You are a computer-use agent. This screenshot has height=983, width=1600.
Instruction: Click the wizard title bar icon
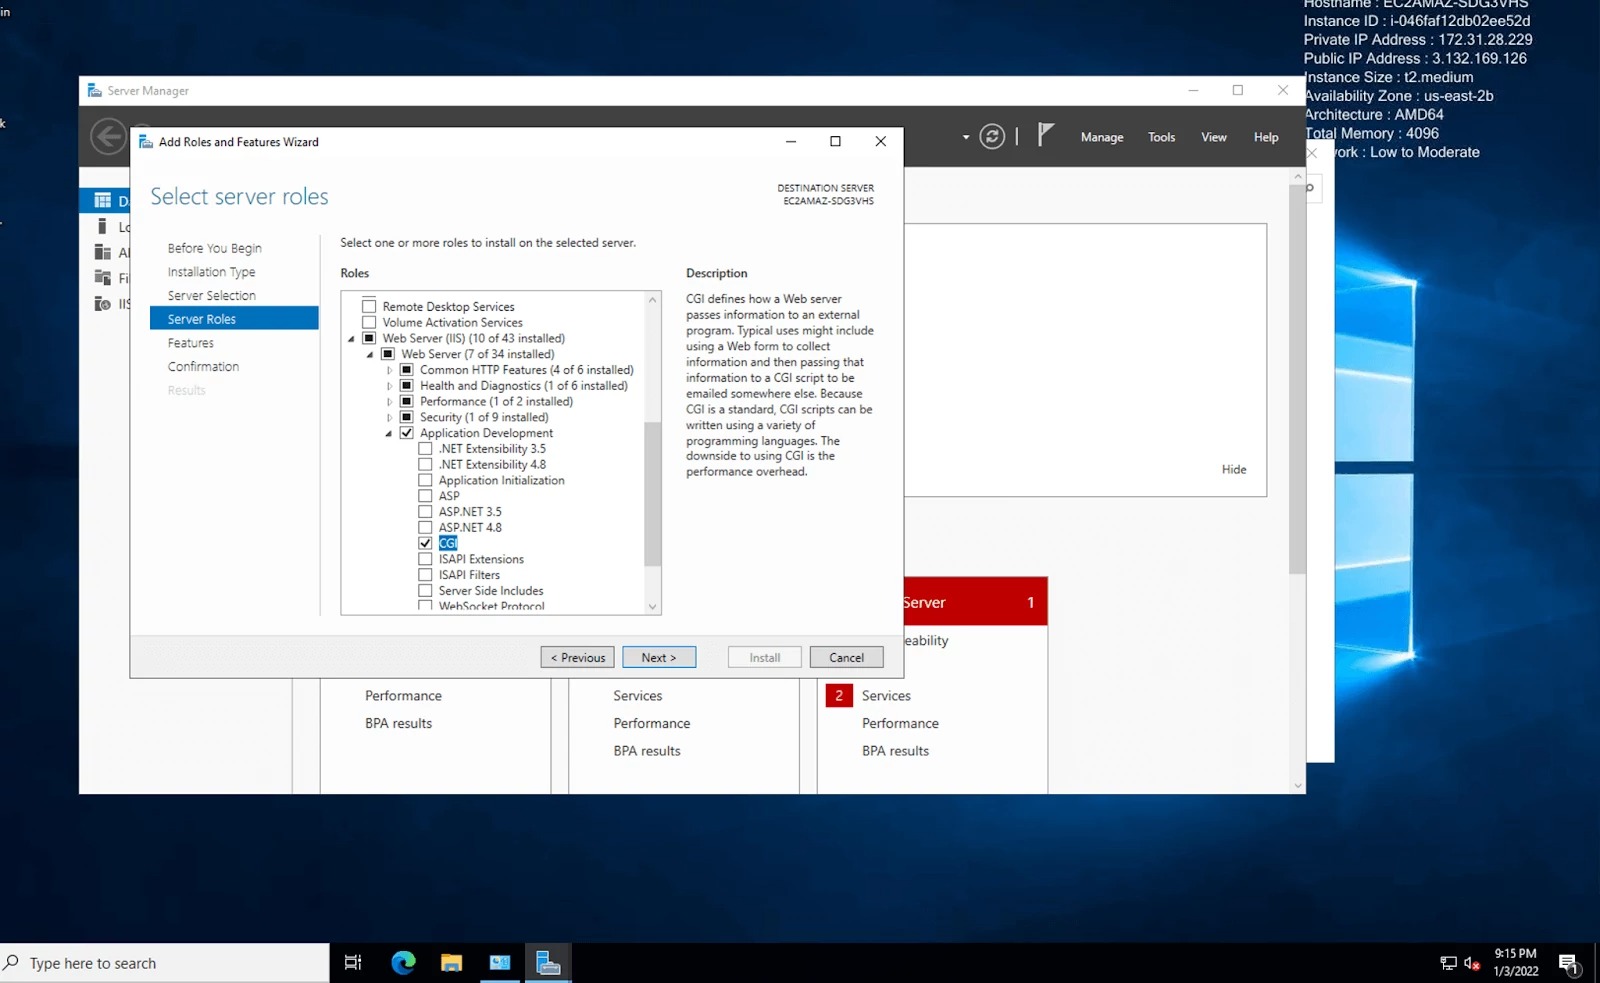pos(146,142)
